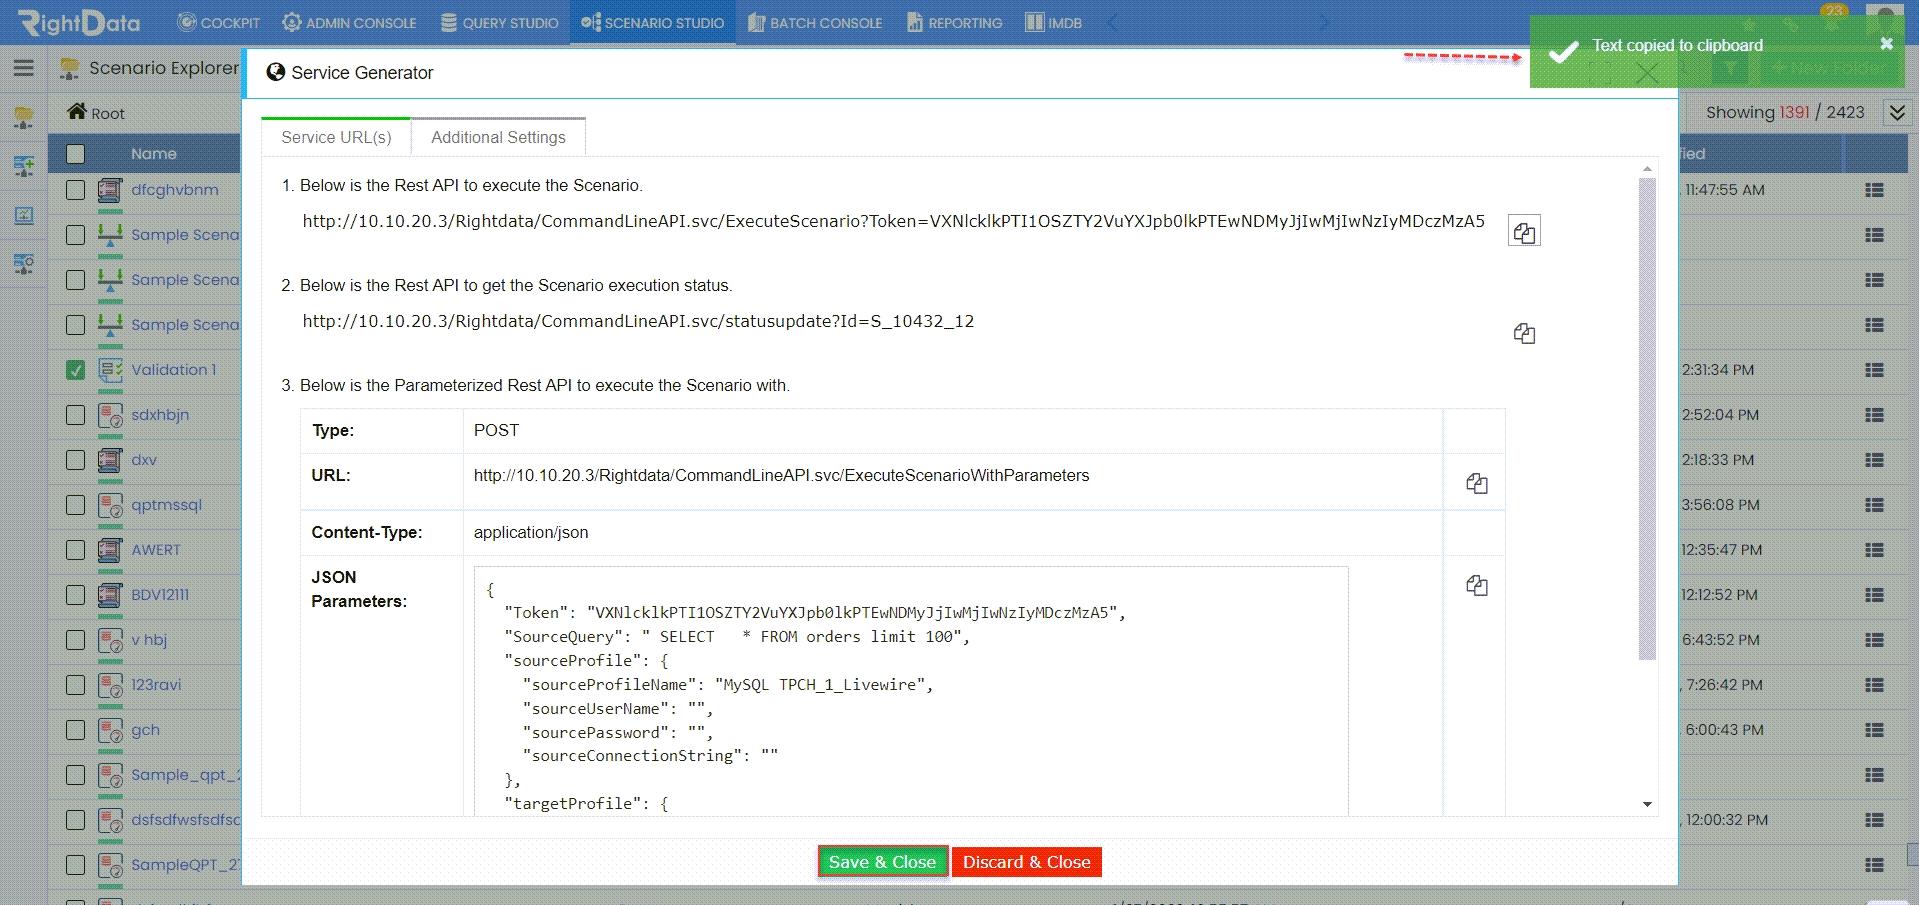The height and width of the screenshot is (905, 1919).
Task: Open the hamburger menu in left sidebar
Action: coord(24,68)
